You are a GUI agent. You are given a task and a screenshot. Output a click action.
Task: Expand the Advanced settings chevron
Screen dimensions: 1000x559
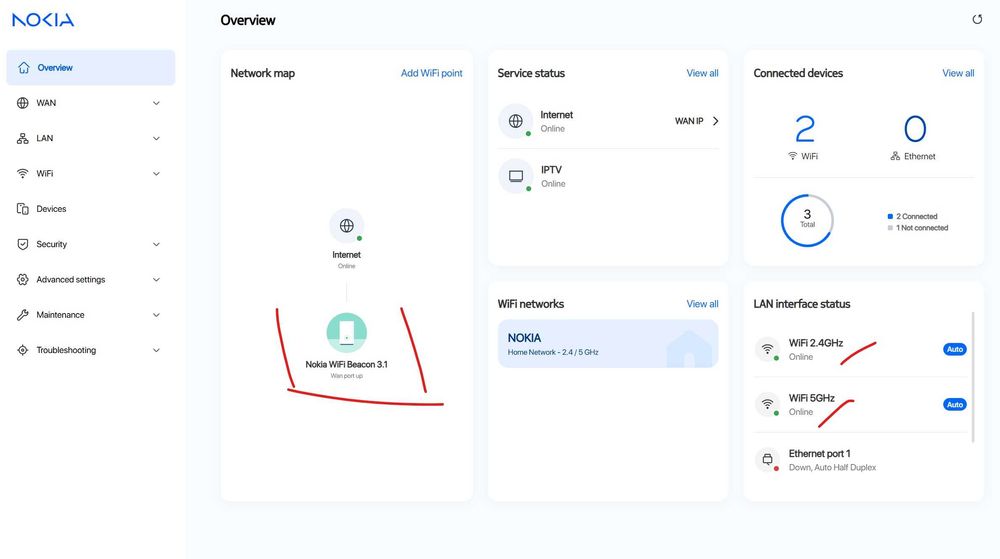pos(156,280)
